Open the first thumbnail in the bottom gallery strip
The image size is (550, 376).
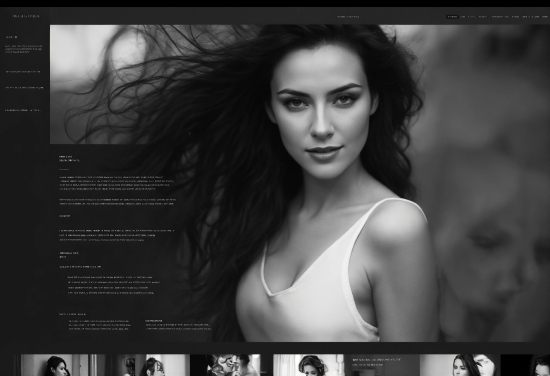63,365
